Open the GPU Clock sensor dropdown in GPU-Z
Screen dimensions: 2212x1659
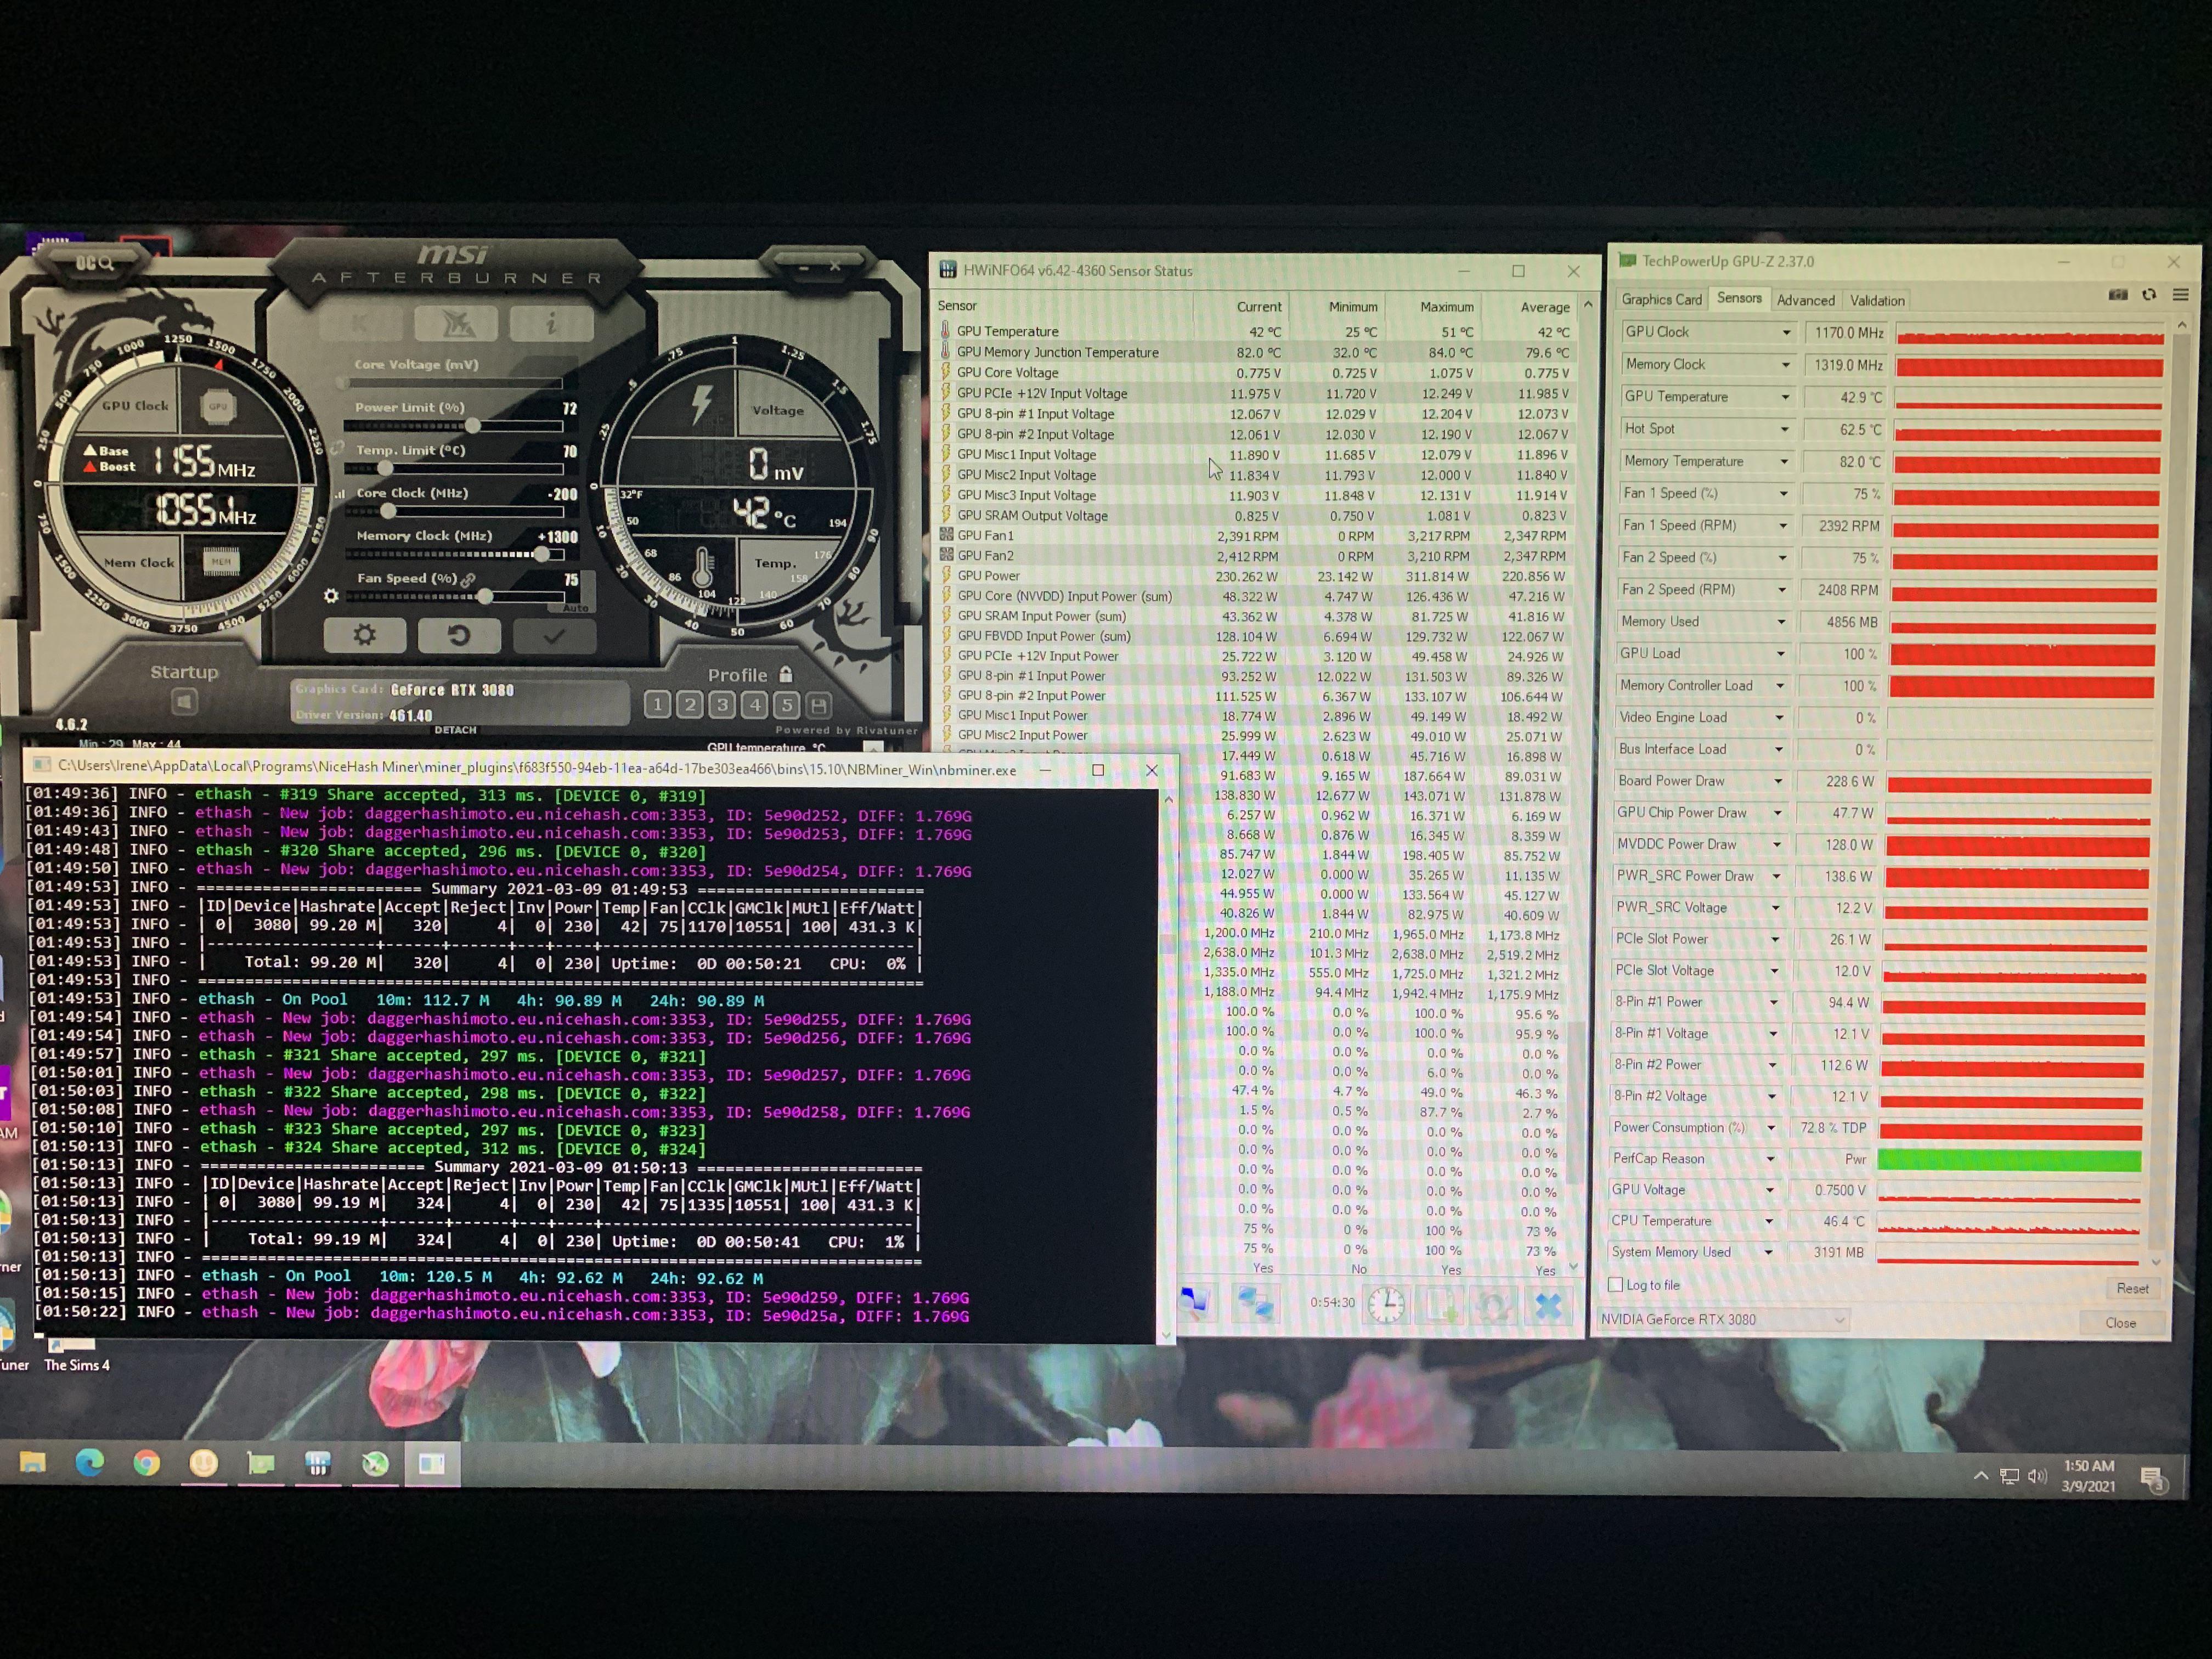click(1787, 331)
